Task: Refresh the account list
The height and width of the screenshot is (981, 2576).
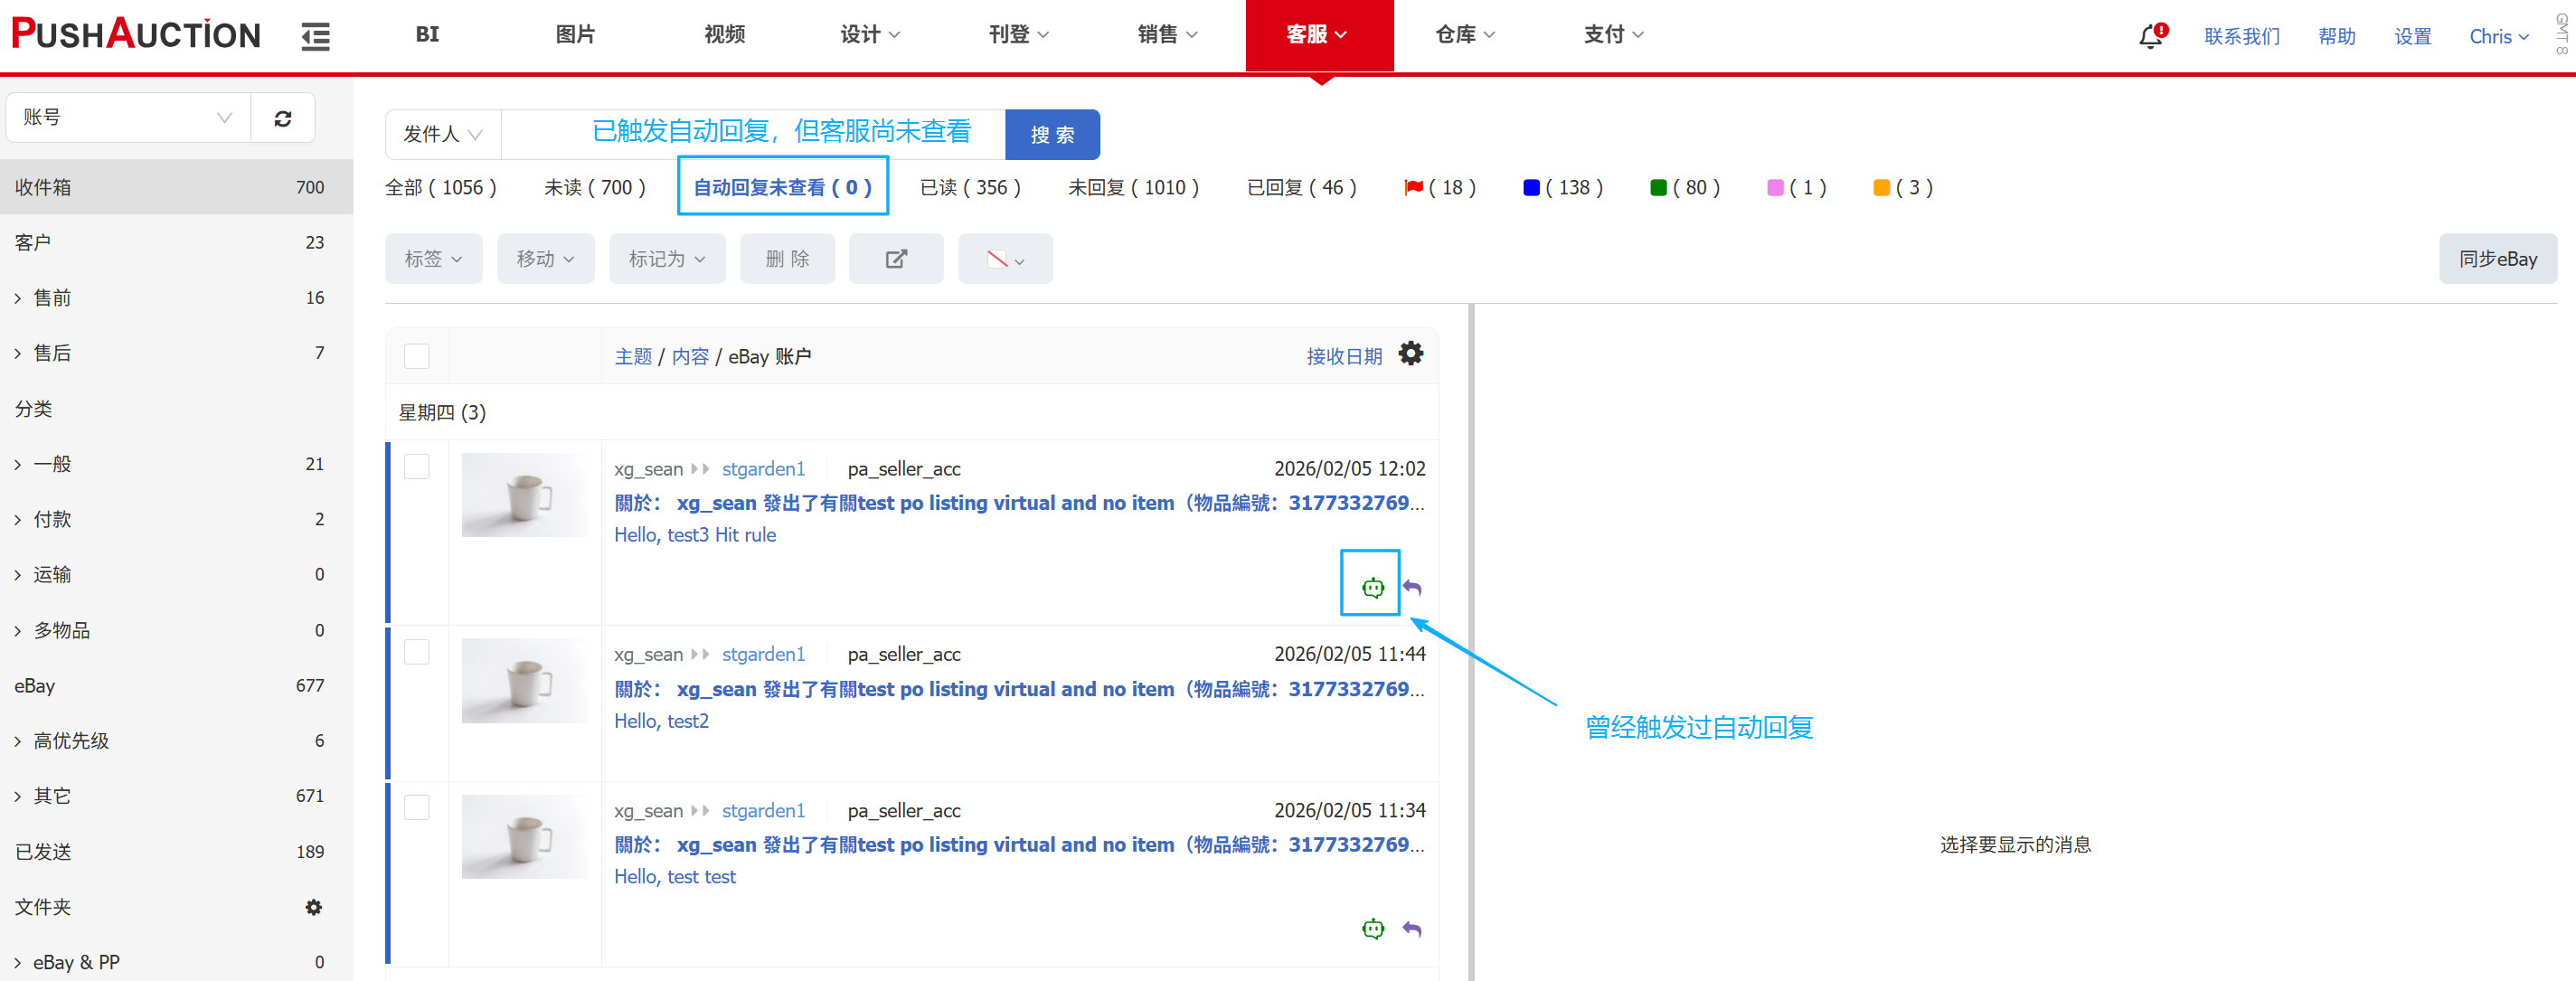Action: point(283,118)
